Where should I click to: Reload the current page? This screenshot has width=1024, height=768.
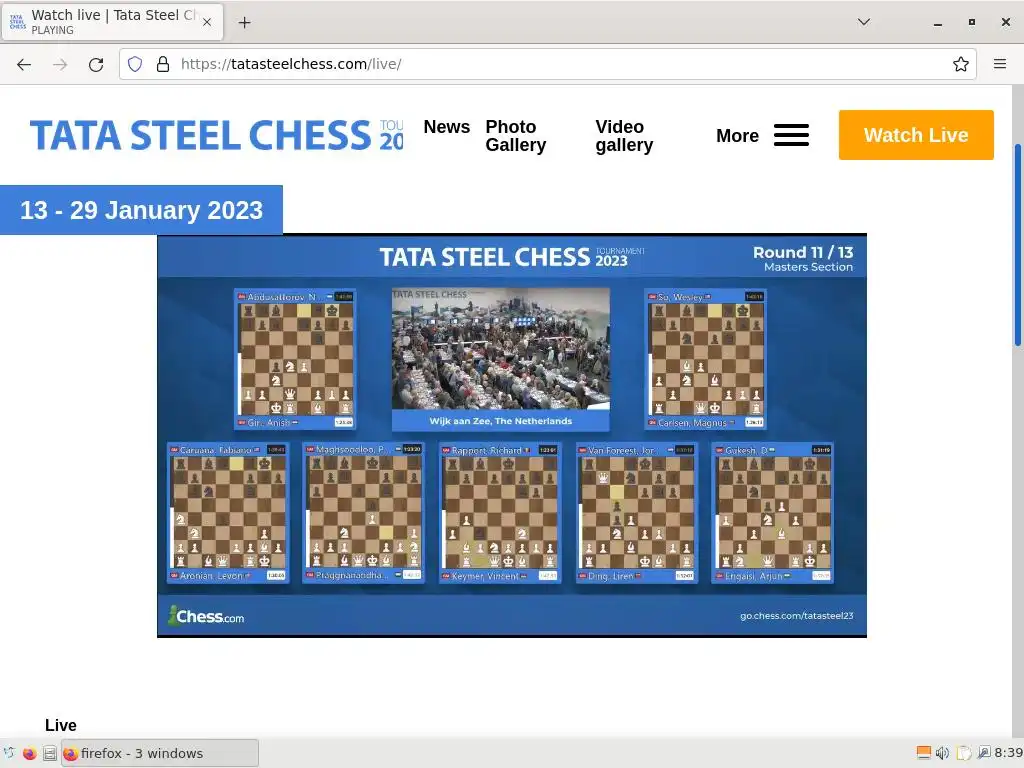click(x=96, y=64)
